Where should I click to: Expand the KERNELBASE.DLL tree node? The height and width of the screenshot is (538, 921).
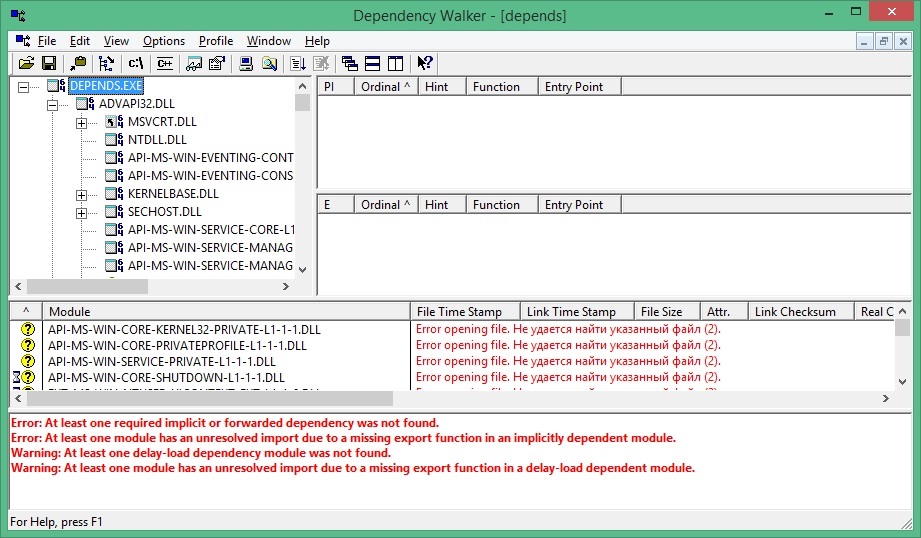point(82,194)
